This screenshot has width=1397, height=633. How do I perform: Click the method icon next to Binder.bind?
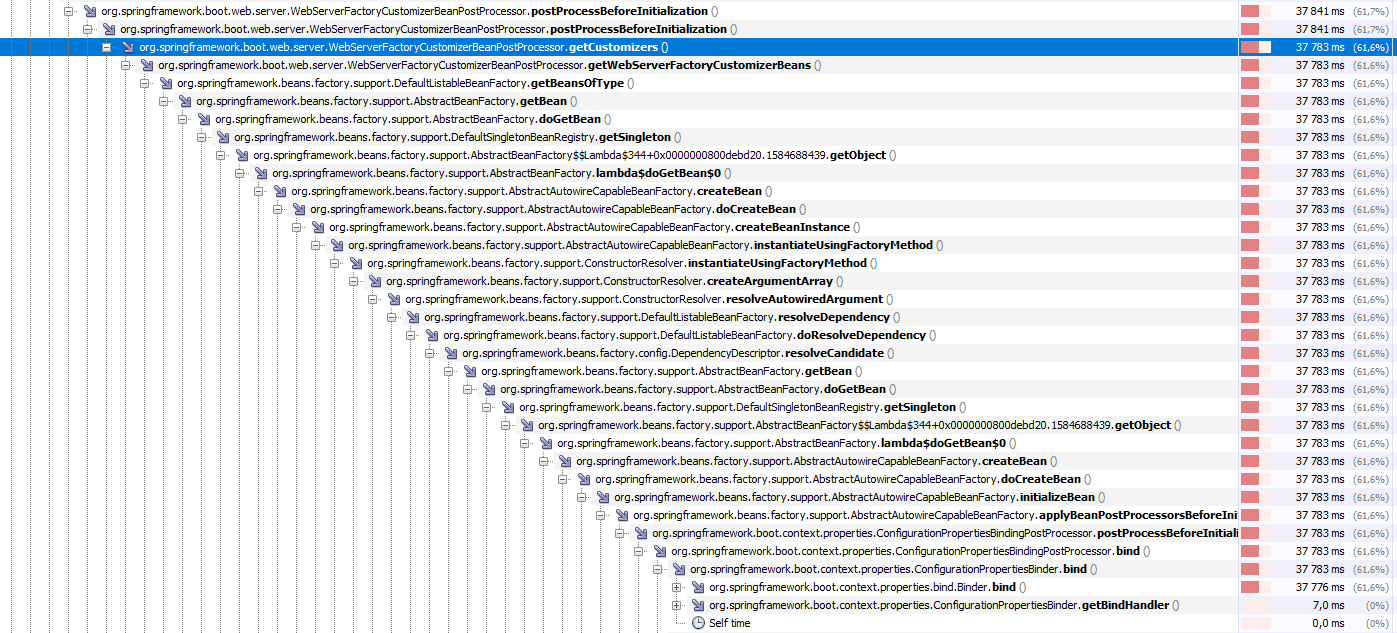700,587
